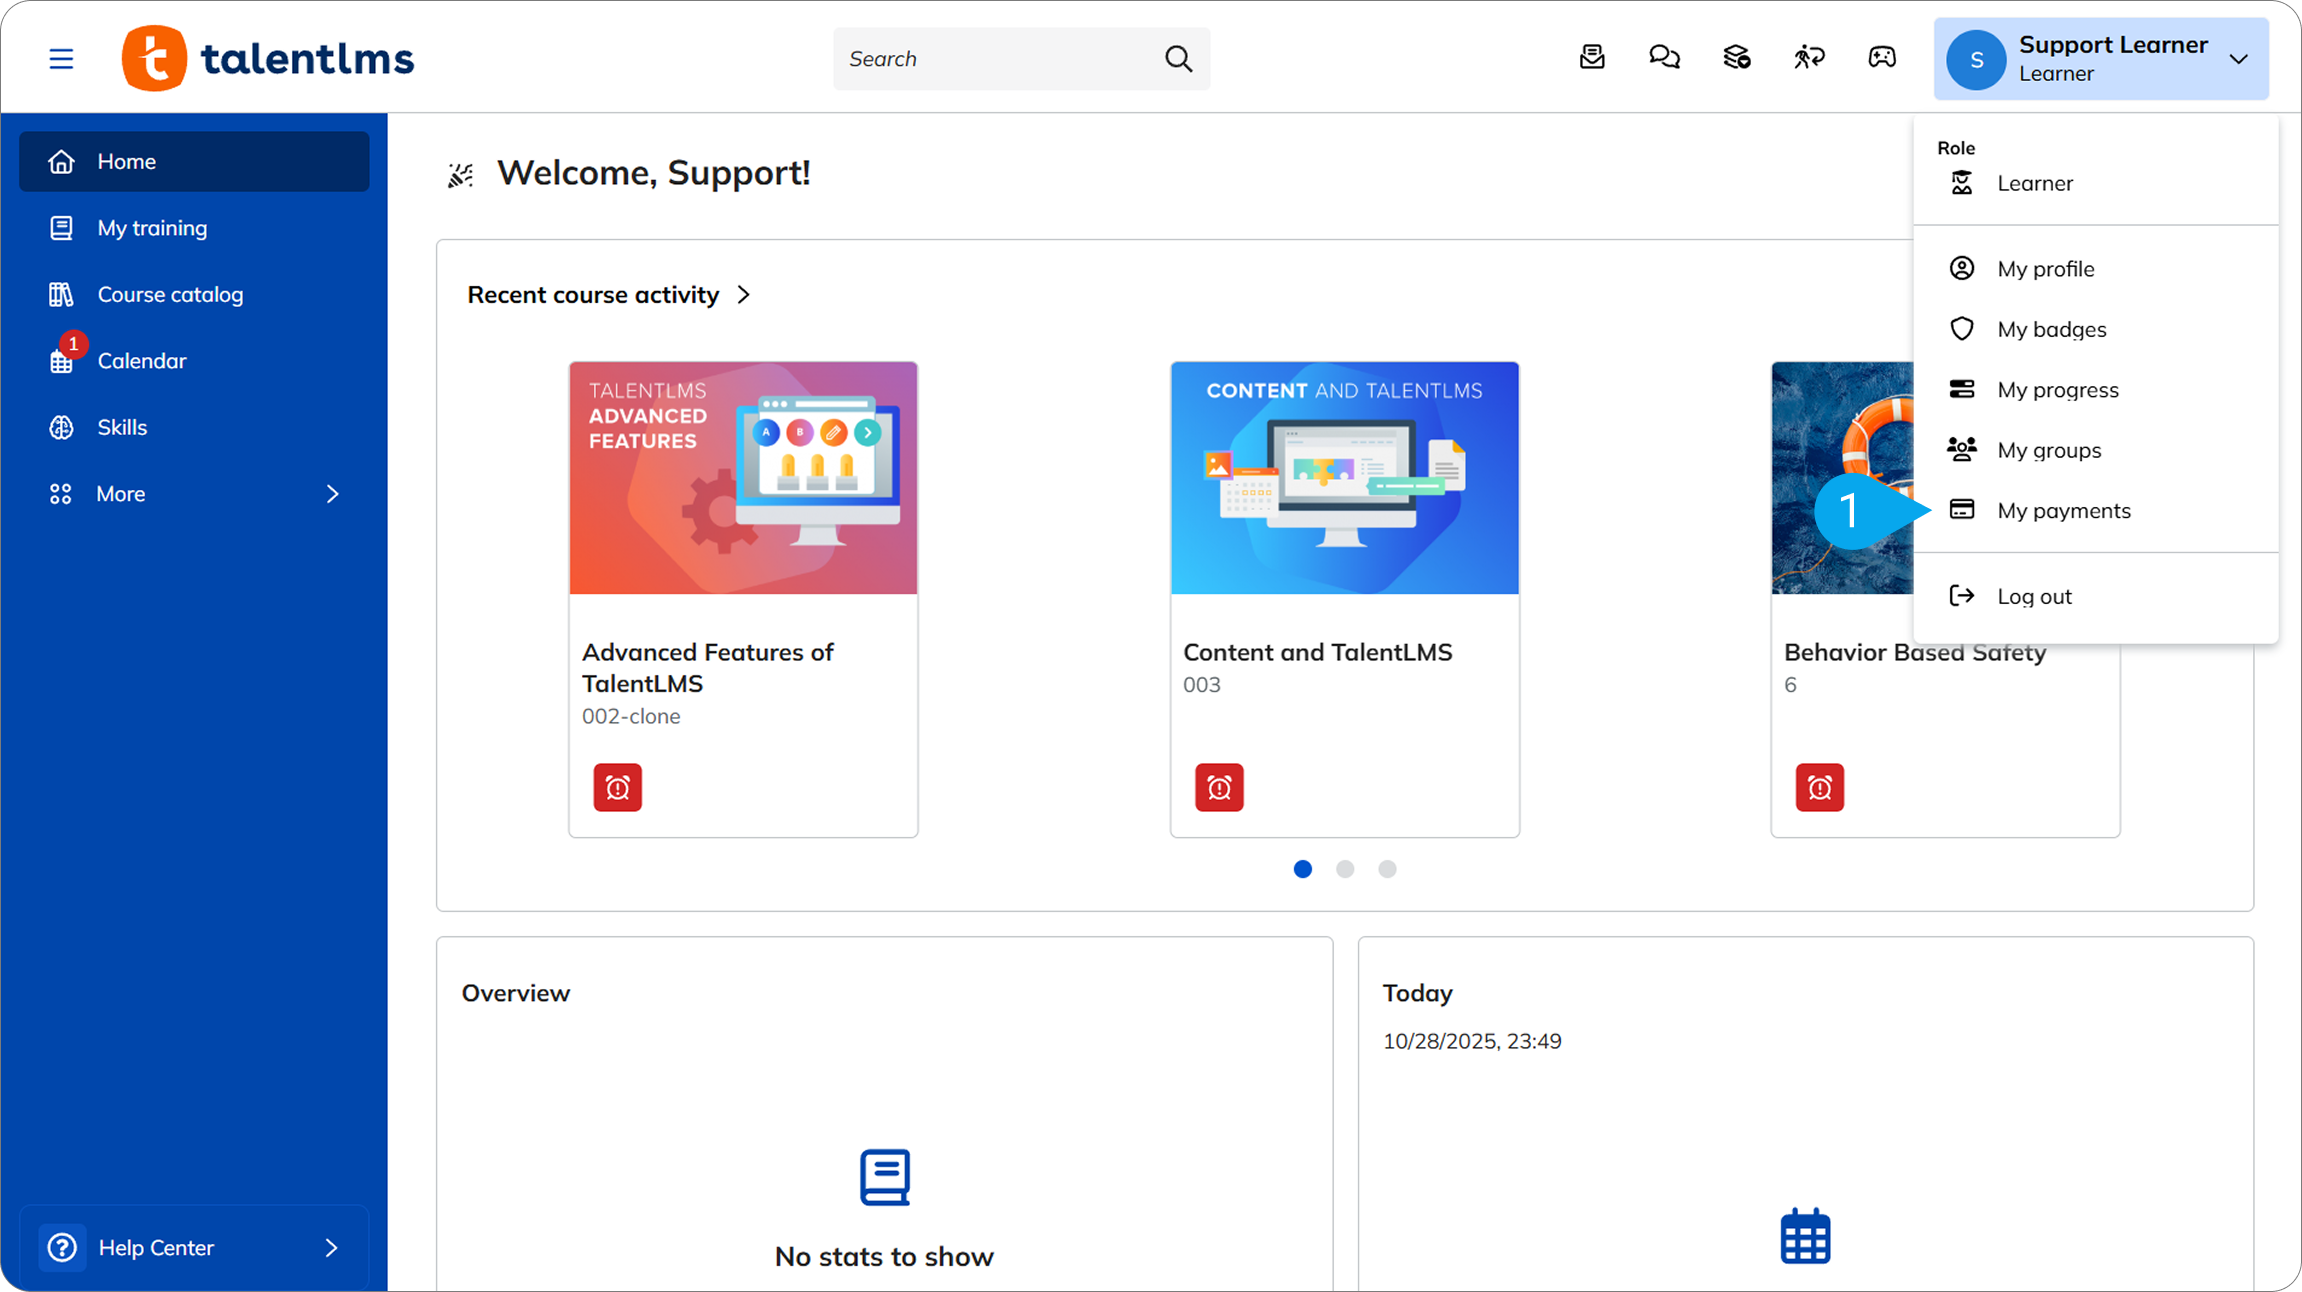Select the second carousel page dot

point(1345,869)
